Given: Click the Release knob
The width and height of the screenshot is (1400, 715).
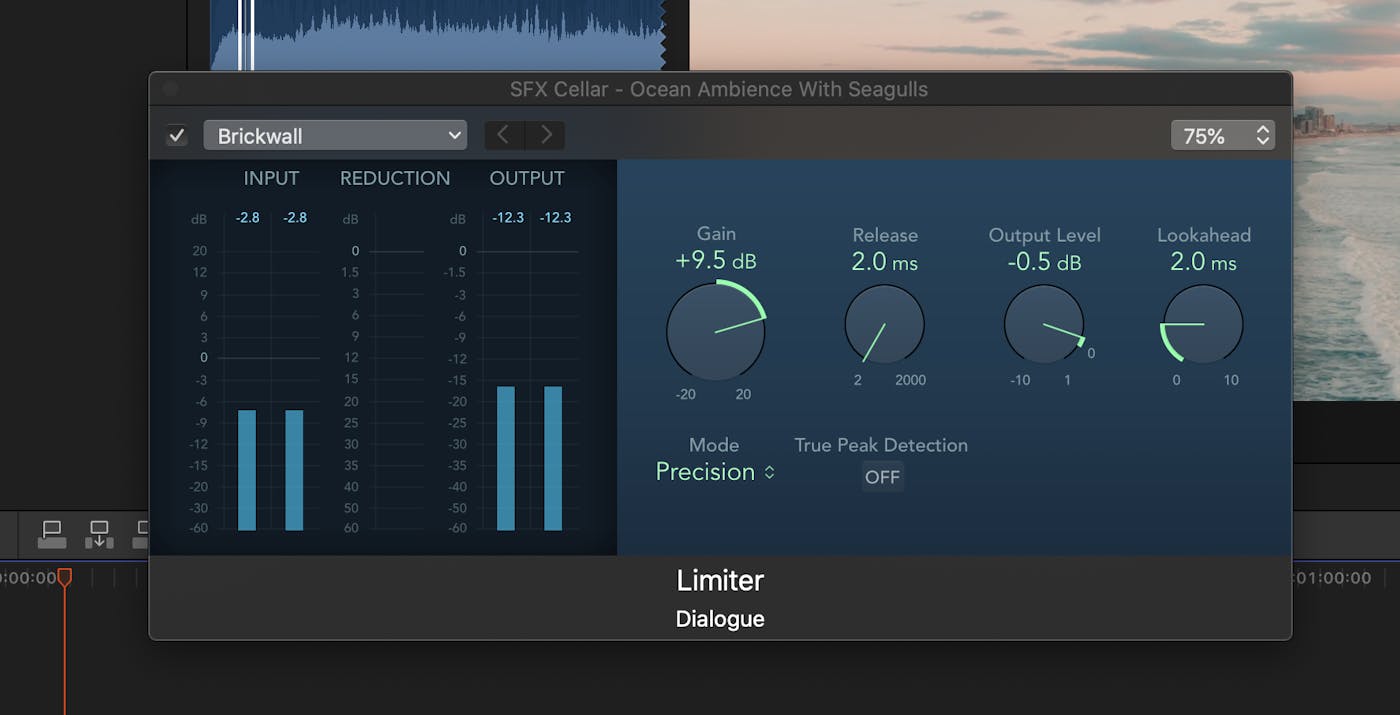Looking at the screenshot, I should 884,325.
